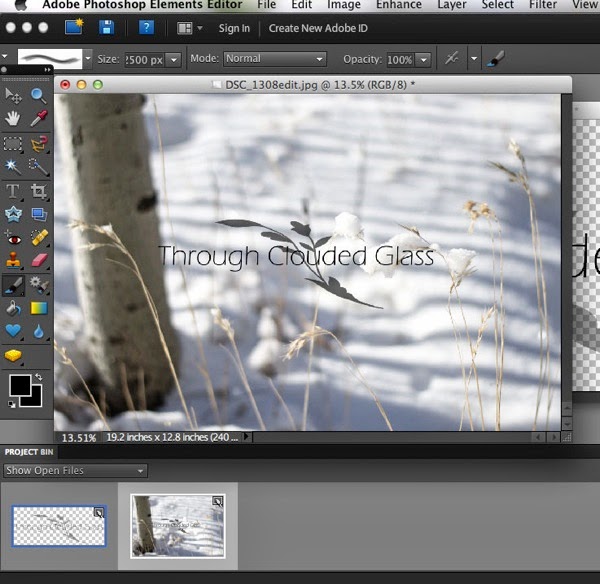
Task: Select the Eraser tool
Action: [x=39, y=261]
